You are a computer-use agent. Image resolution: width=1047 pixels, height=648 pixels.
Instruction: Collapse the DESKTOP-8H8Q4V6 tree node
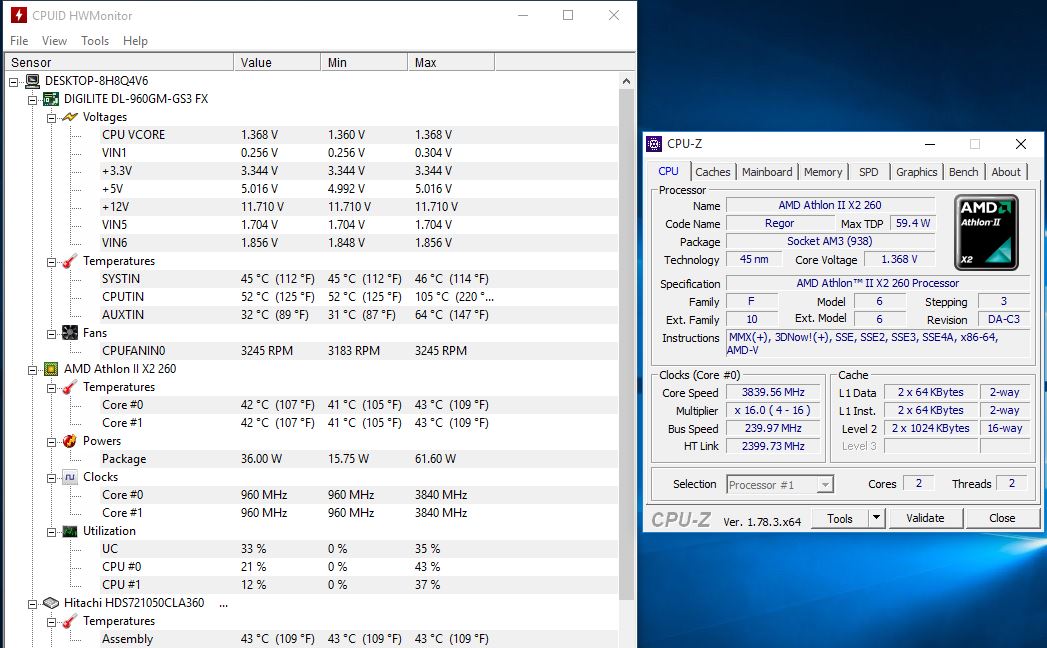tap(13, 82)
